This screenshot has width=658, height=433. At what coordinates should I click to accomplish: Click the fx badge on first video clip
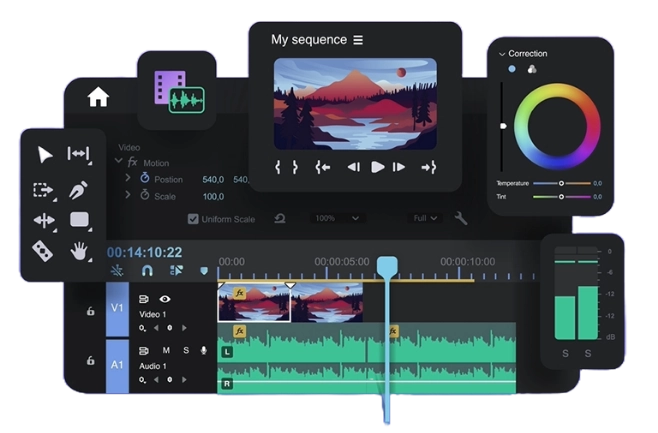(x=239, y=292)
